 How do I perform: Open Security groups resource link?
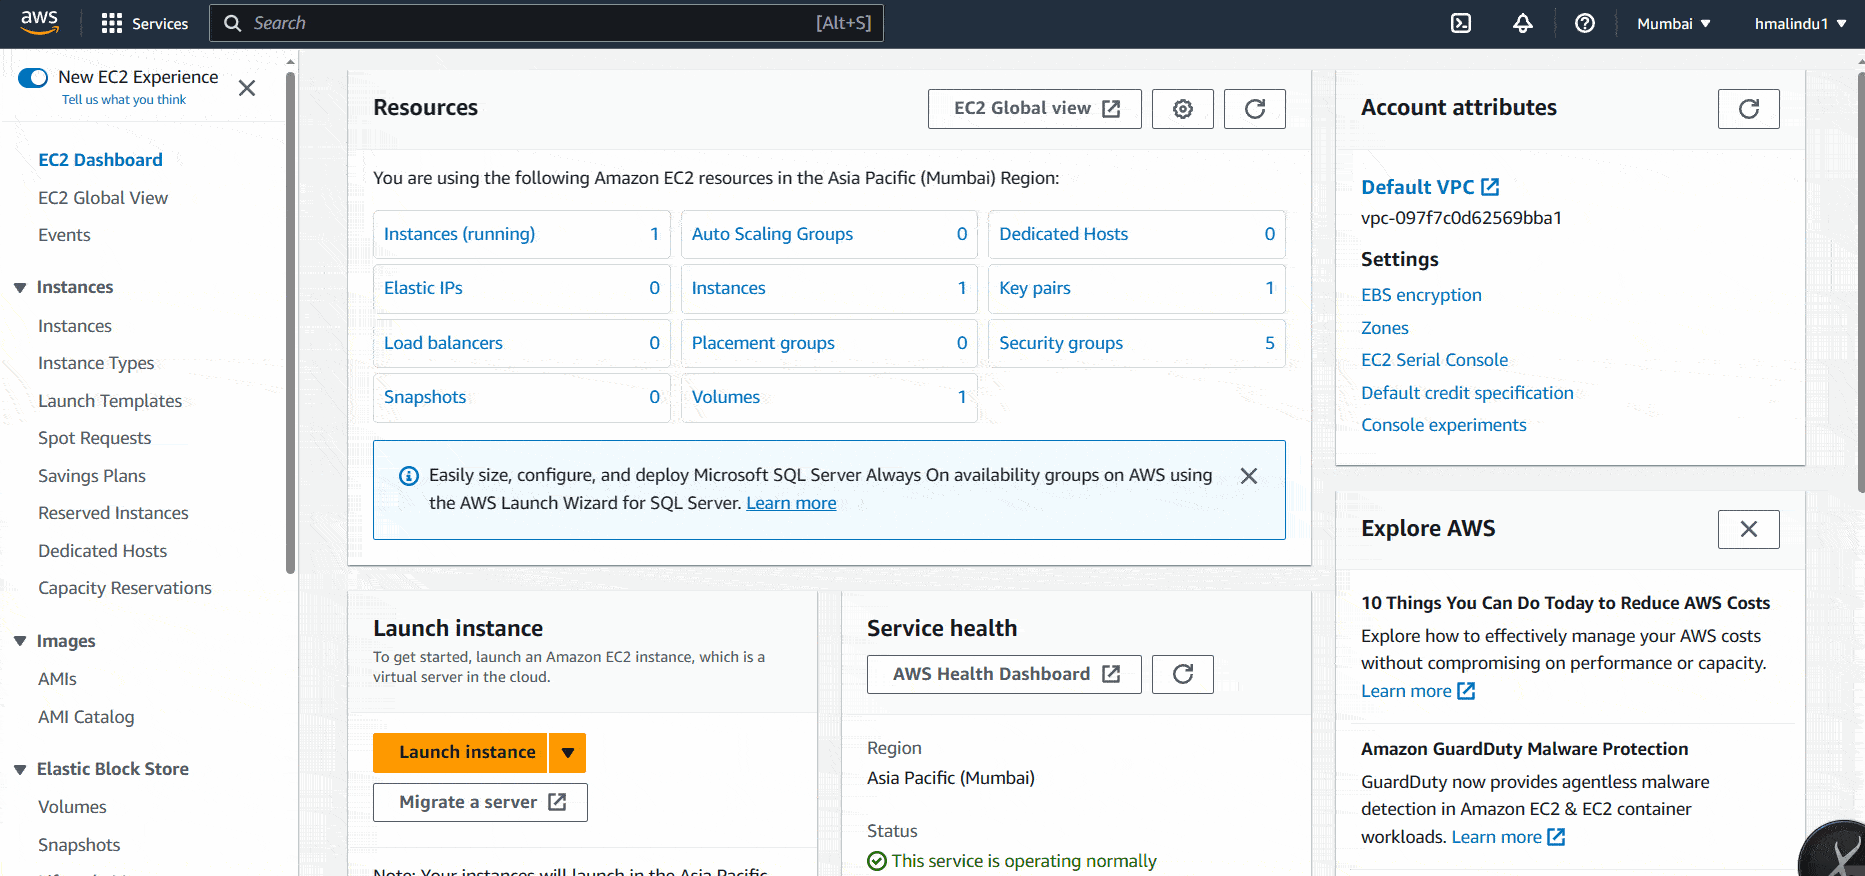point(1061,343)
